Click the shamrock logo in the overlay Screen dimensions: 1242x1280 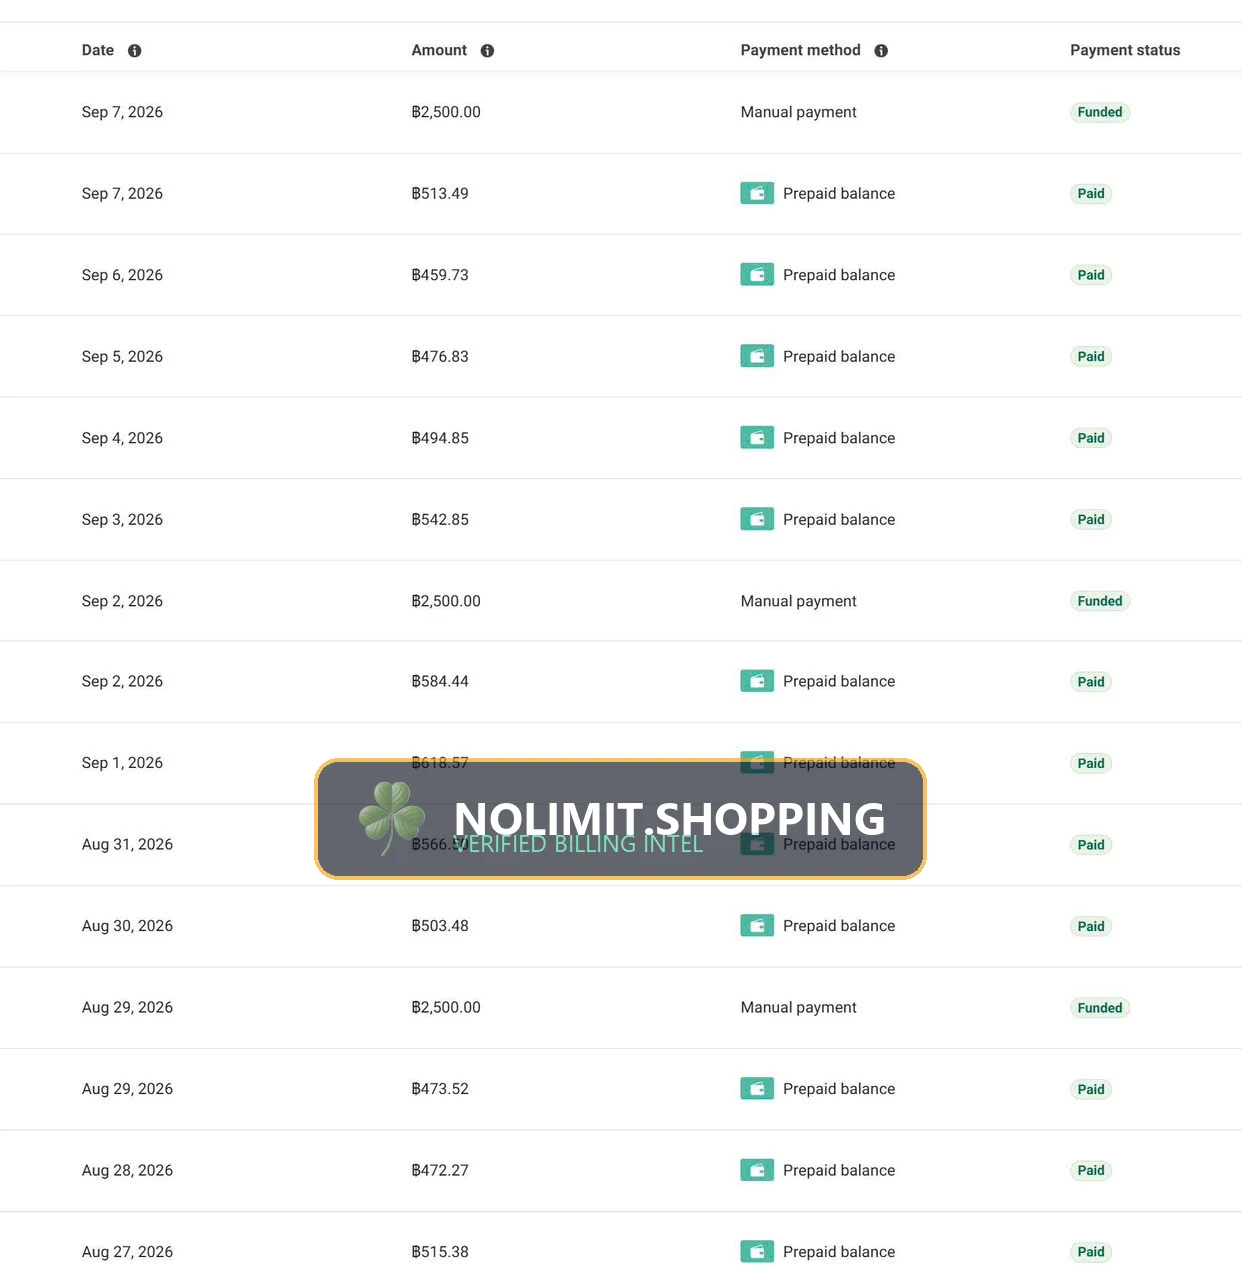[x=392, y=818]
